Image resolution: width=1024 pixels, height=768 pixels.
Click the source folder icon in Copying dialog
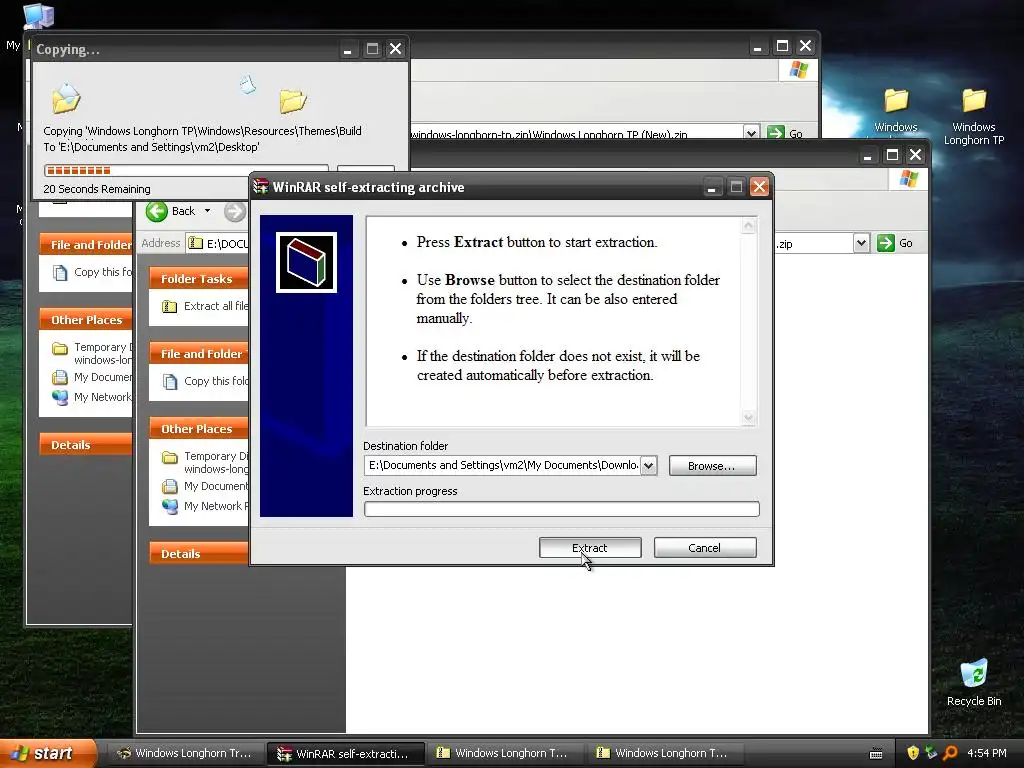coord(66,99)
